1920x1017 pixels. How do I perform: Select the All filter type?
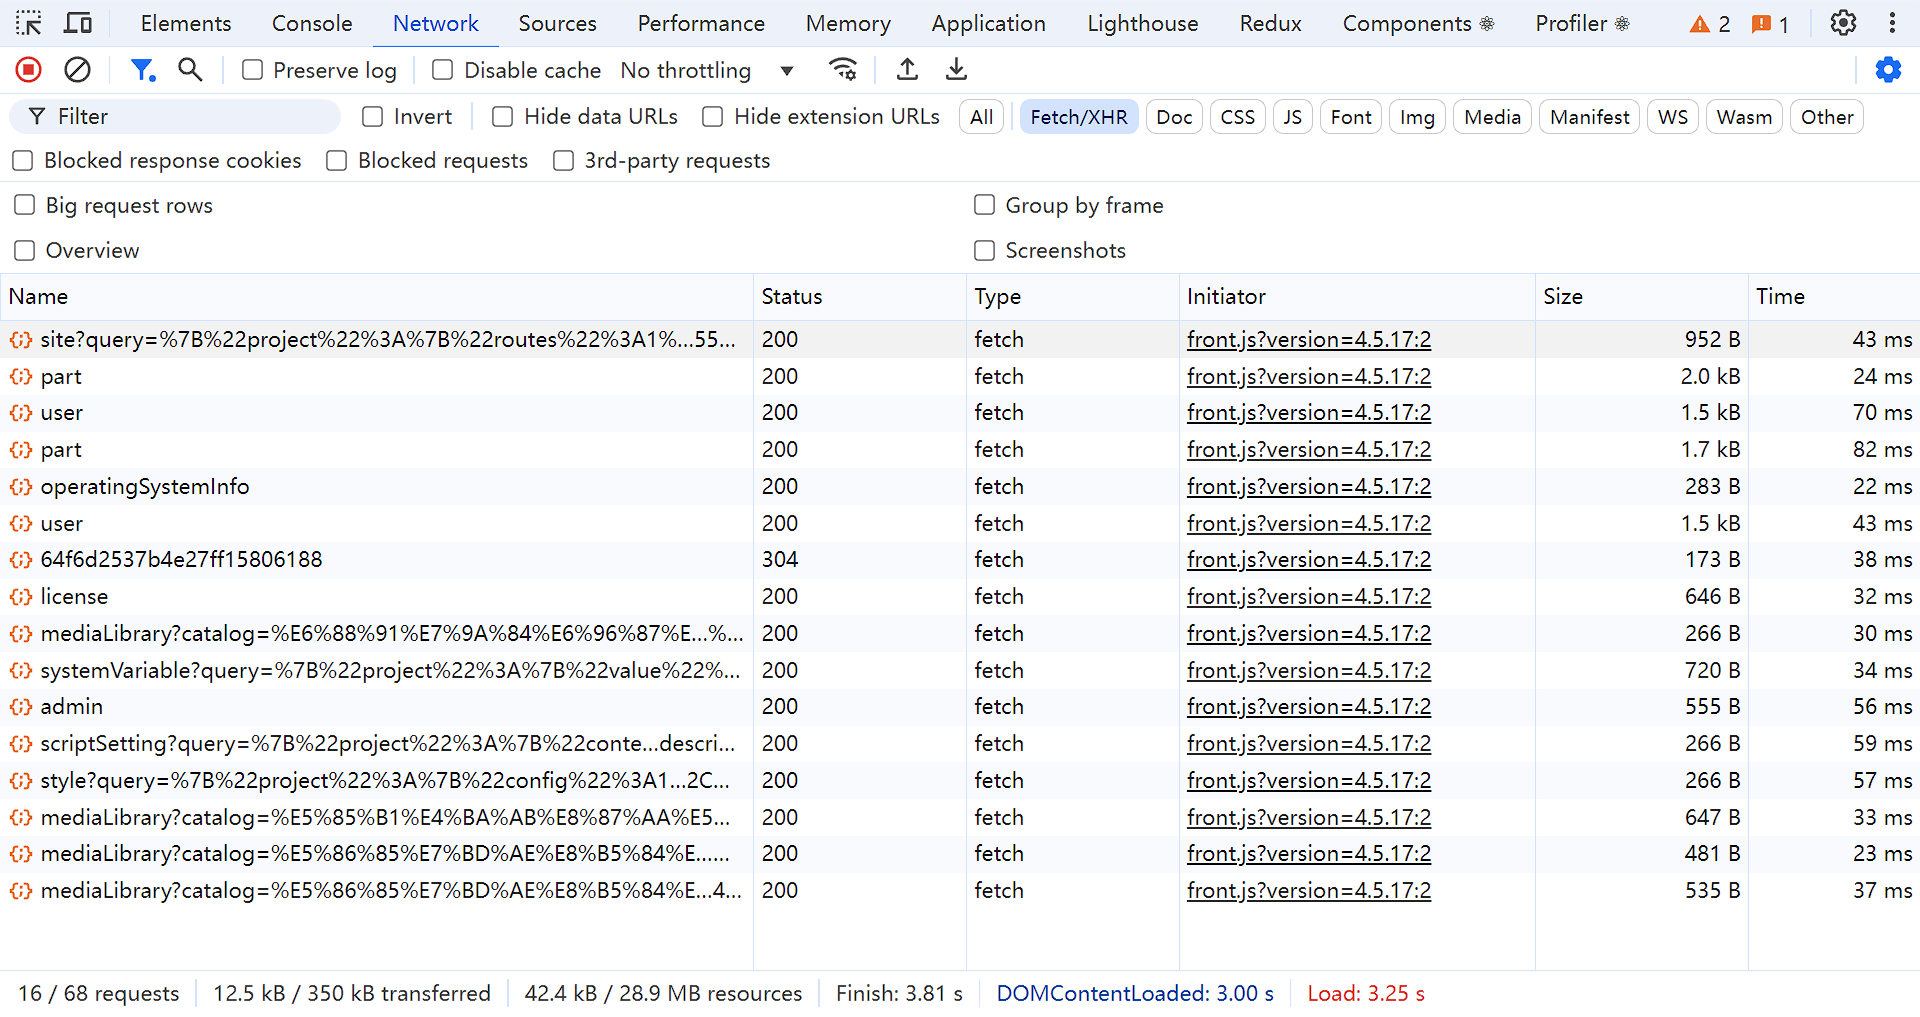pos(982,117)
